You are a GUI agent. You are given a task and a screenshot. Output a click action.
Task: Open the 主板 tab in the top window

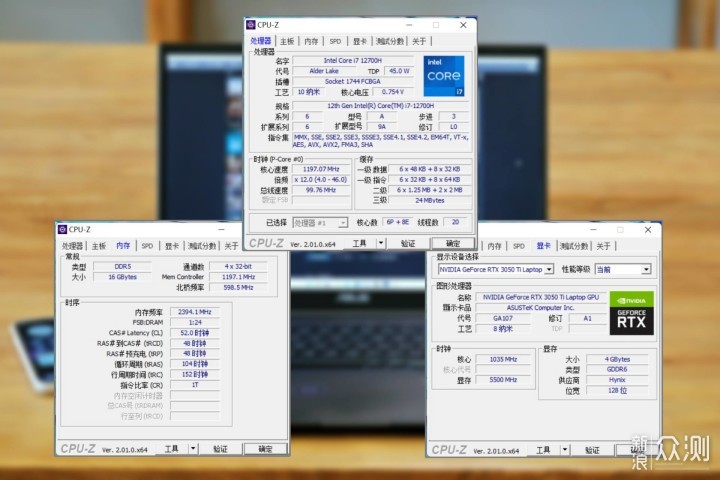coord(287,41)
